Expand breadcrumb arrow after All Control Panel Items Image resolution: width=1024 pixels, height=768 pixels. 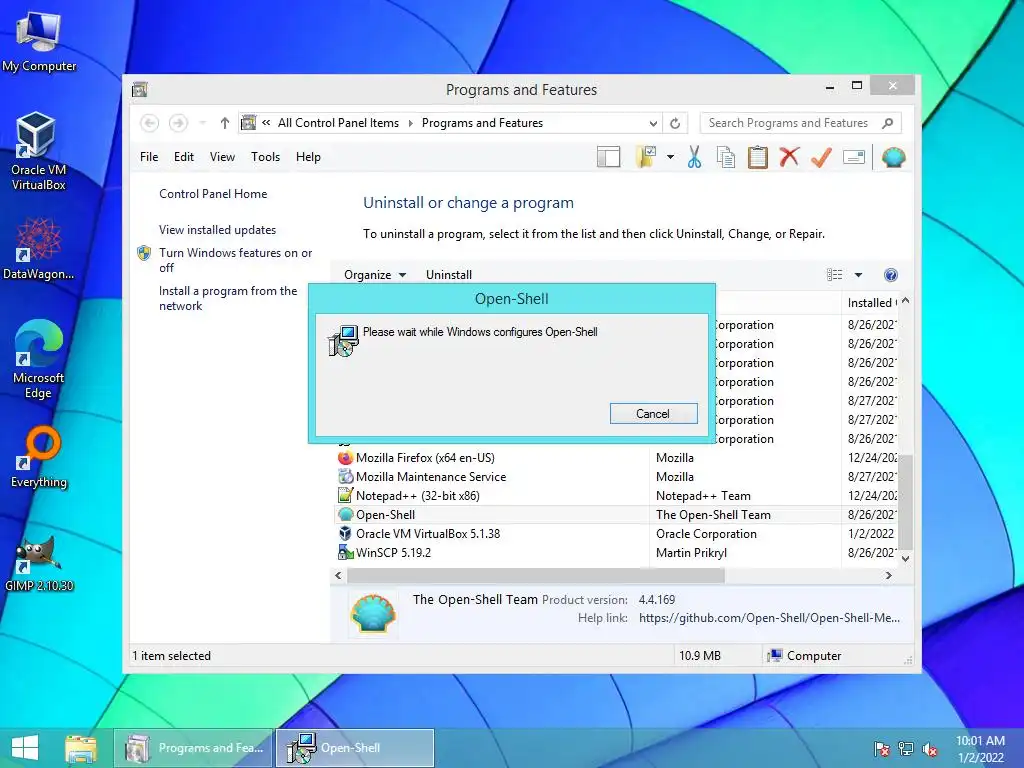coord(411,123)
